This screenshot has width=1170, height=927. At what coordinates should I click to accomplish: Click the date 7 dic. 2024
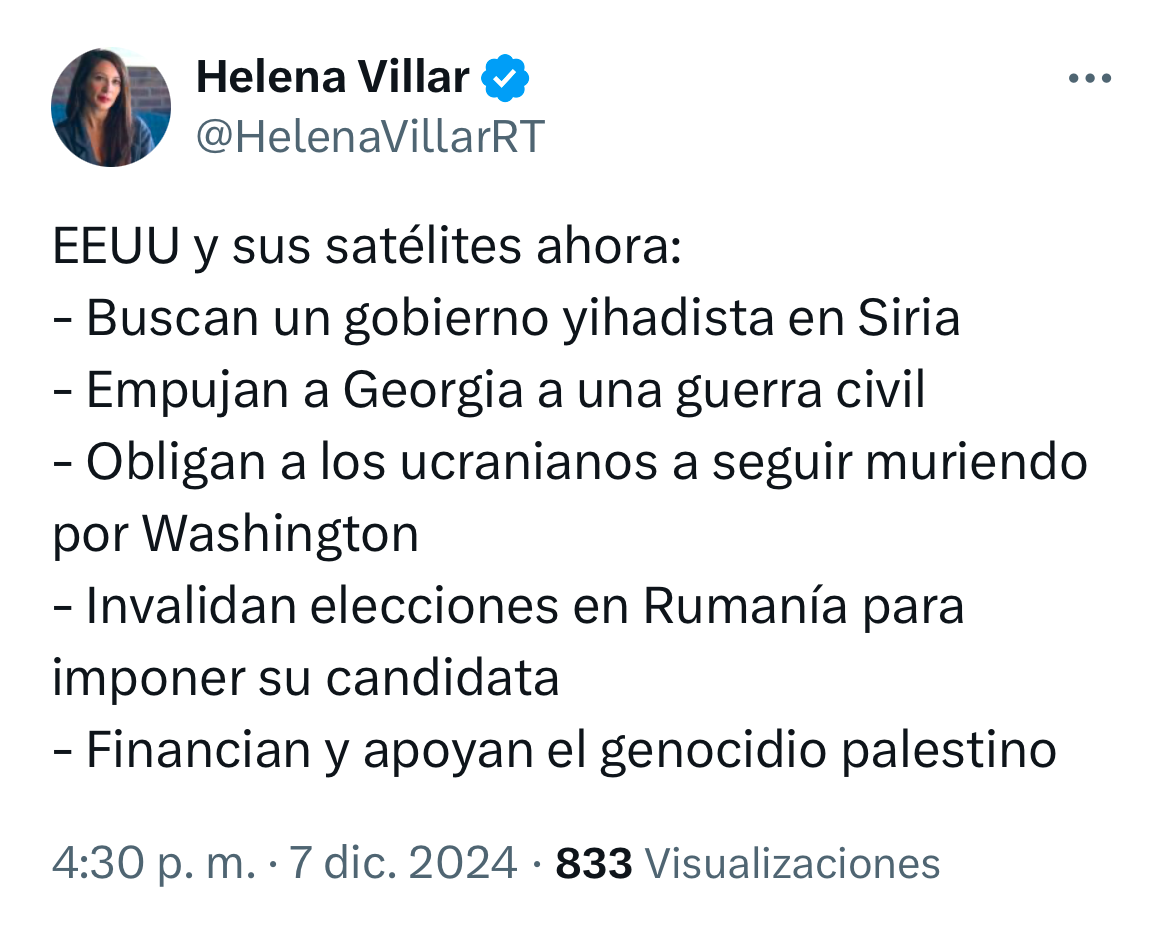pos(403,863)
